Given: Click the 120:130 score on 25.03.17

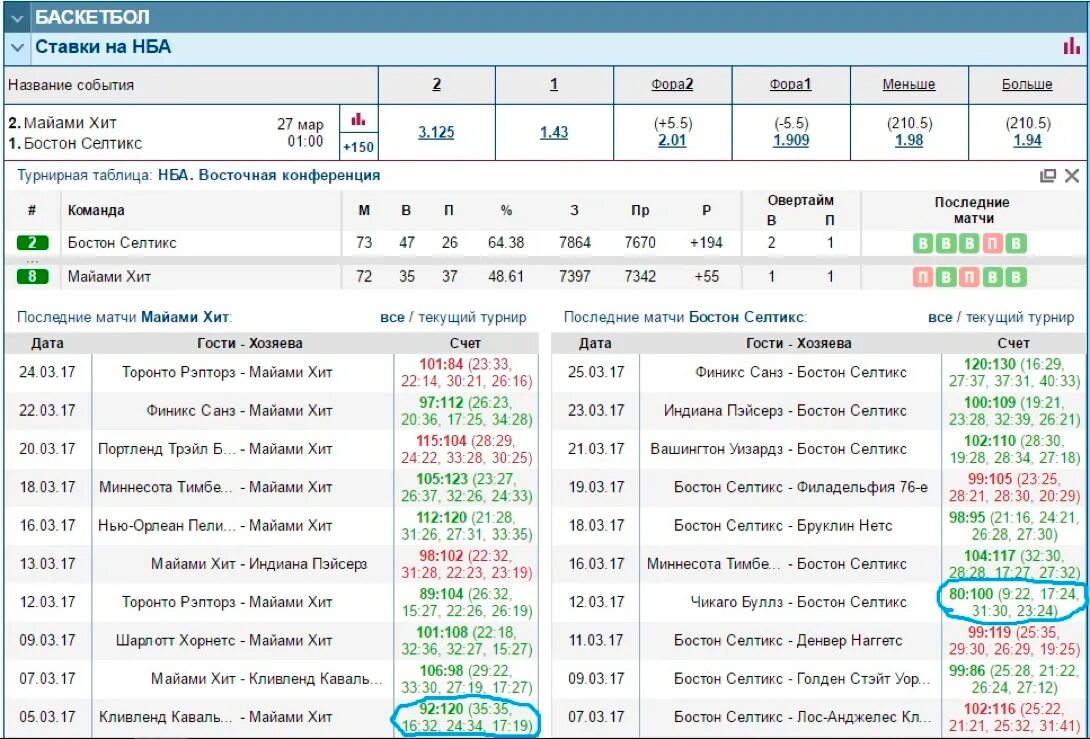Looking at the screenshot, I should point(988,364).
